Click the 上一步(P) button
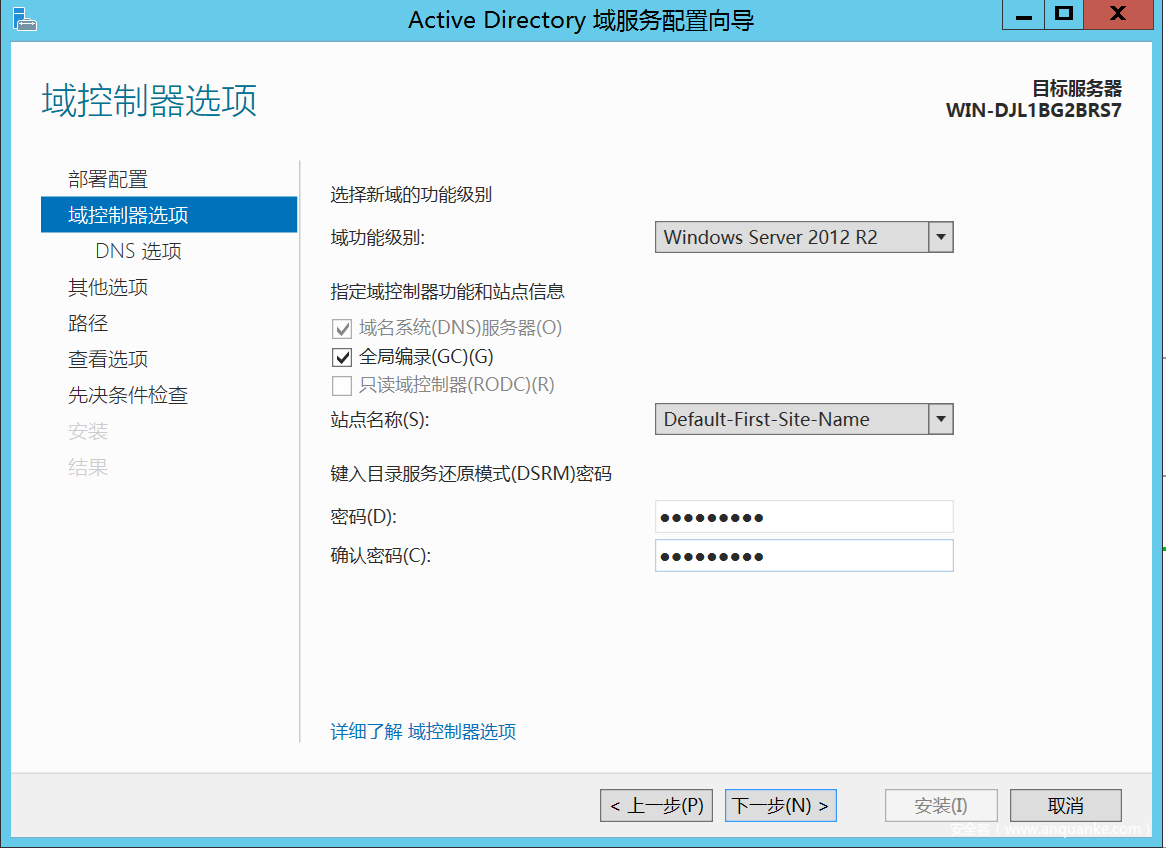1166x848 pixels. (657, 806)
